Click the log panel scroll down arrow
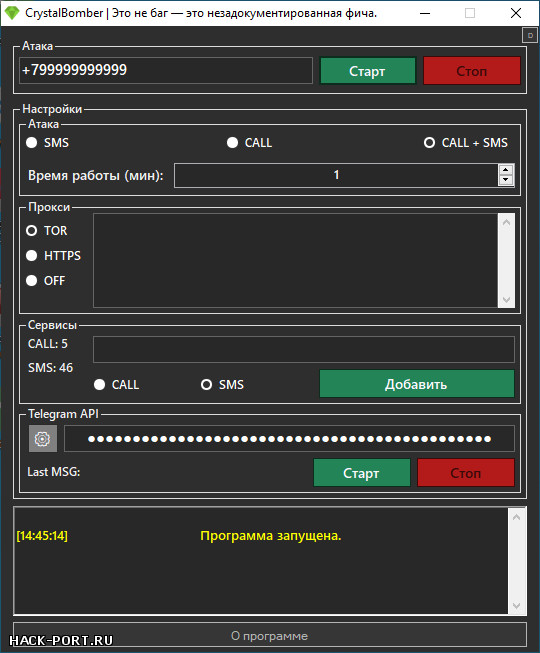Screen dimensions: 540x653 click(517, 606)
